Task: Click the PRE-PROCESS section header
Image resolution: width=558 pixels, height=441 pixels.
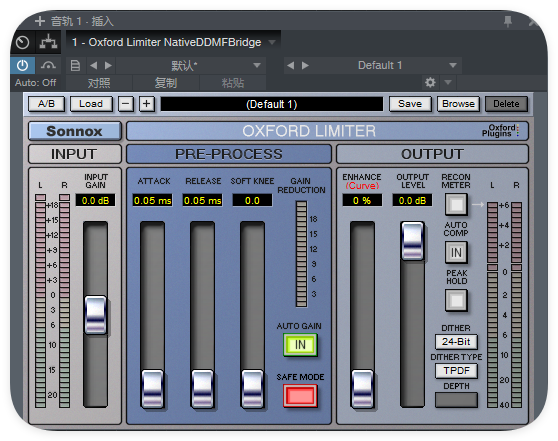Action: point(229,154)
